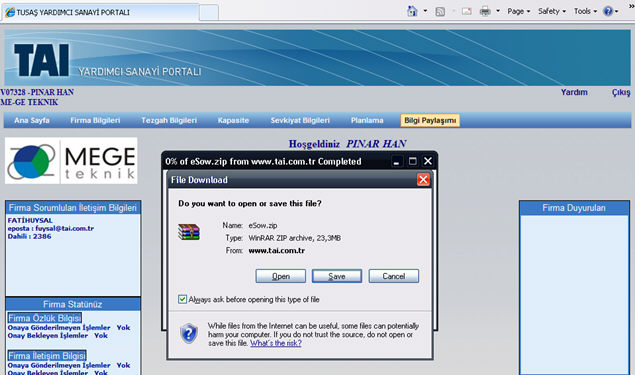Open Kapasite menu item
Screen dimensions: 635x375
click(x=233, y=120)
